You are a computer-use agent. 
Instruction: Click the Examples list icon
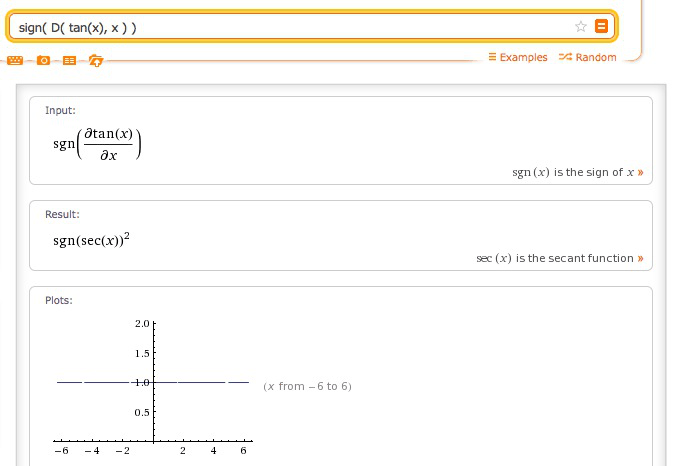pyautogui.click(x=492, y=57)
